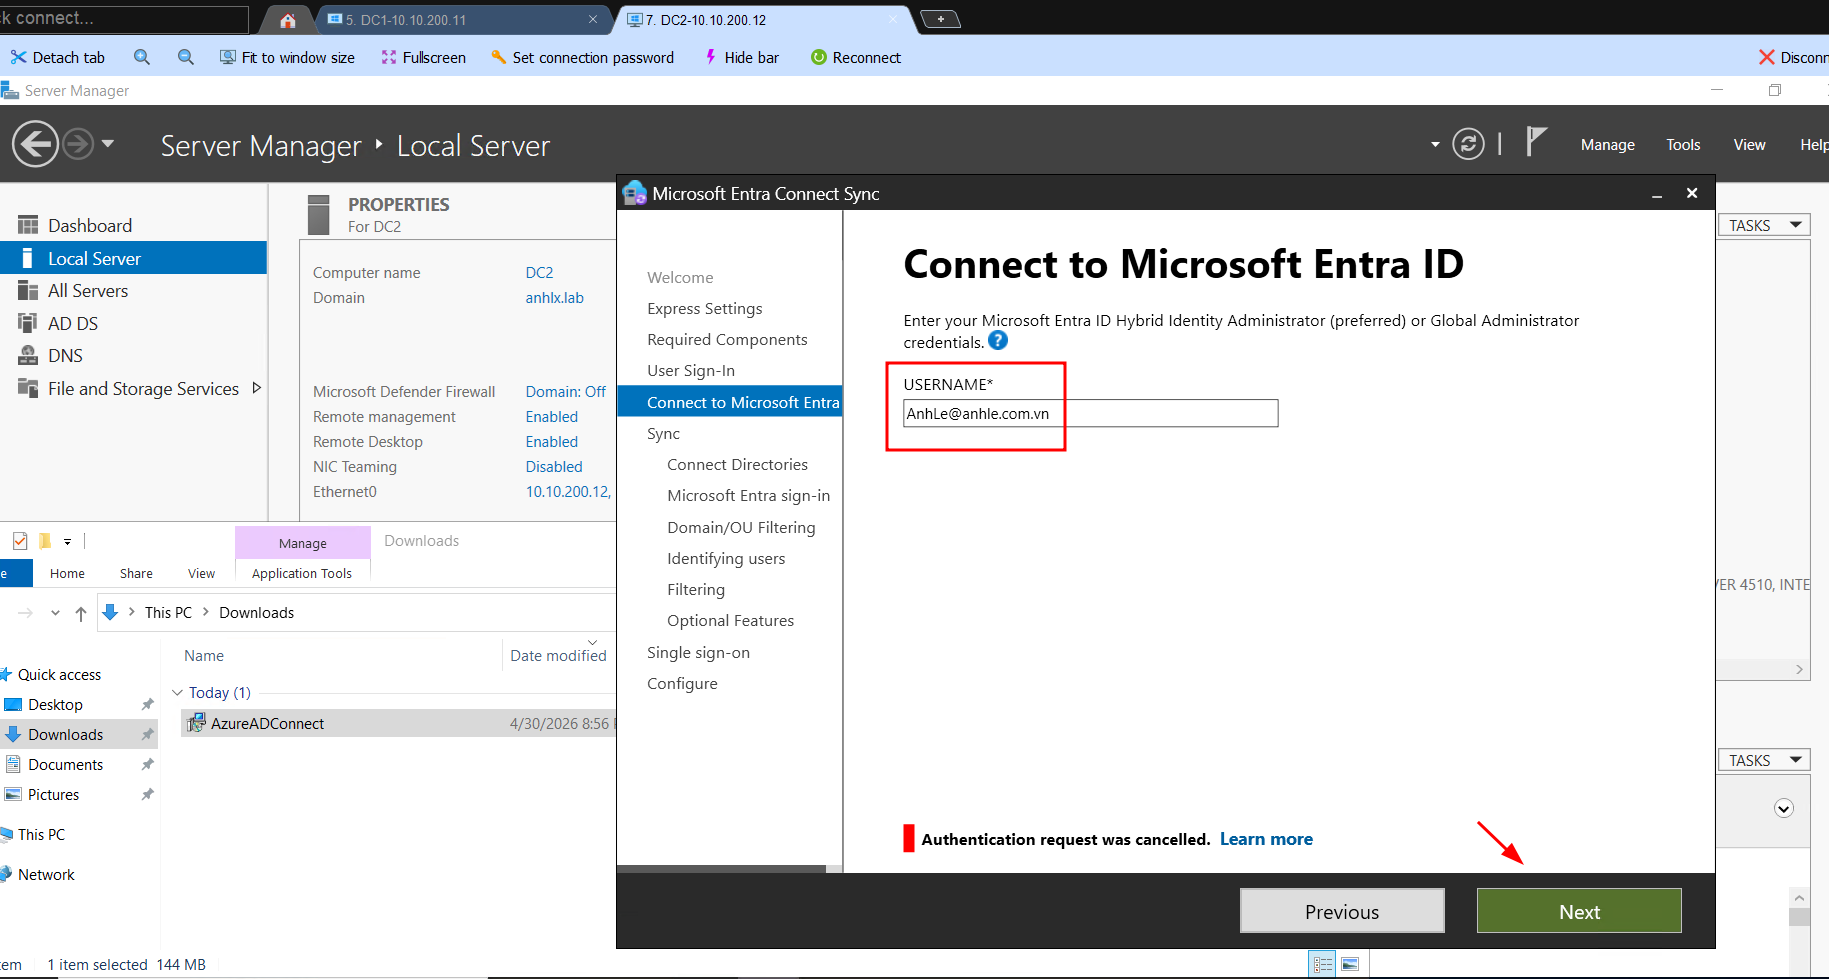Image resolution: width=1829 pixels, height=979 pixels.
Task: Click Hide bar
Action: coord(741,58)
